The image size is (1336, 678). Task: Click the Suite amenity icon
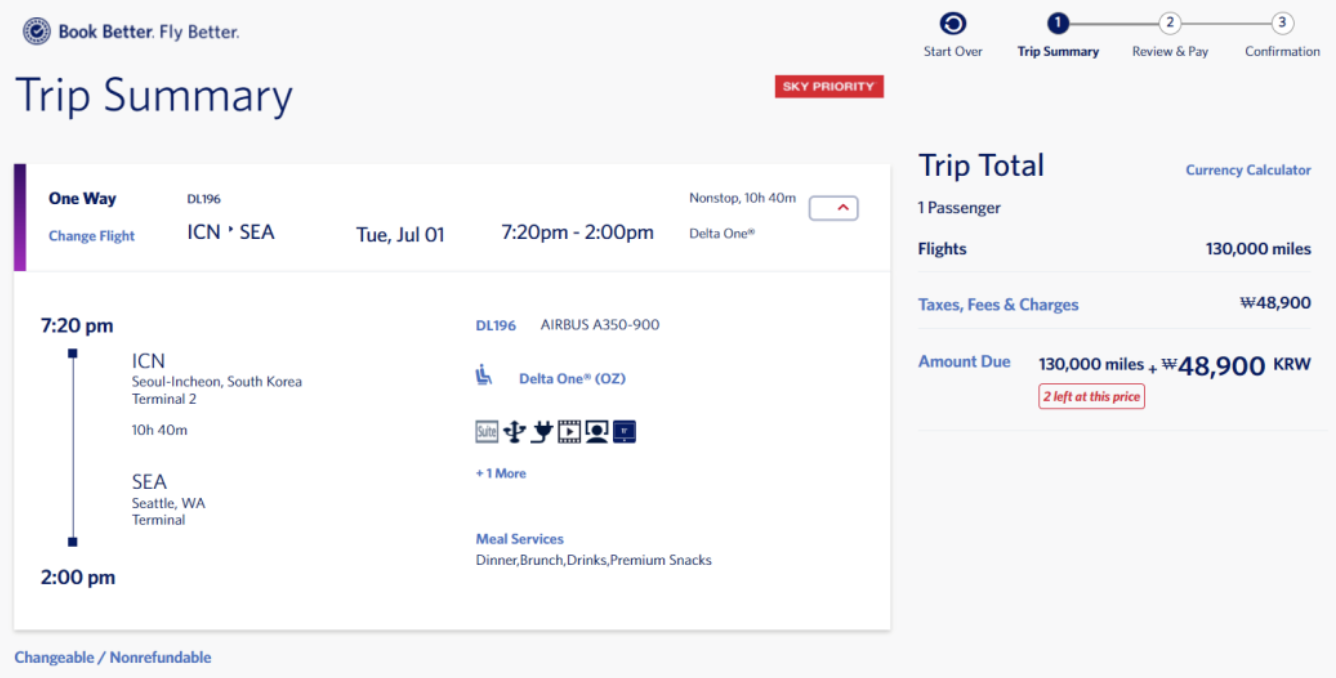[487, 432]
